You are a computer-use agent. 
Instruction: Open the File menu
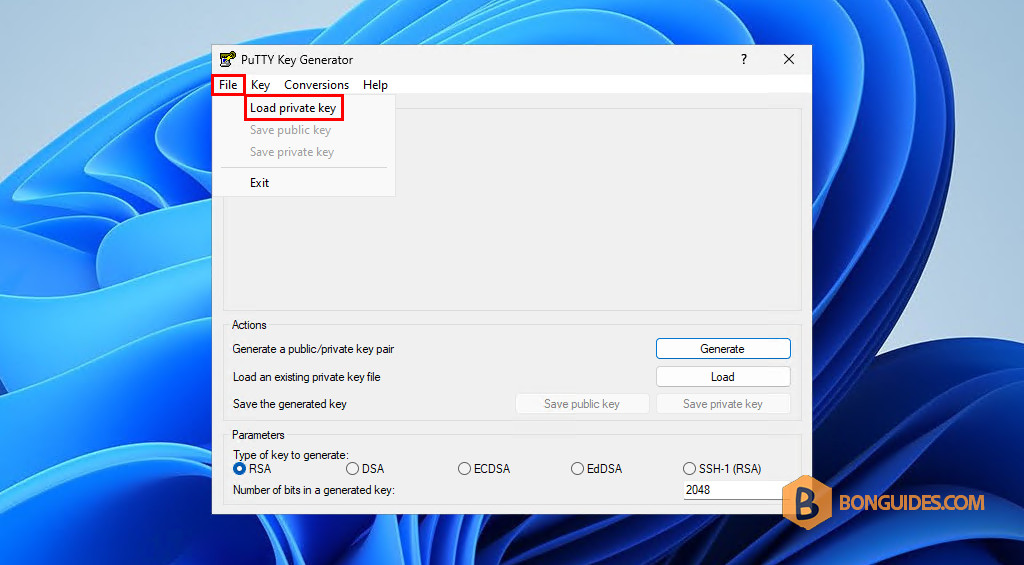(228, 85)
